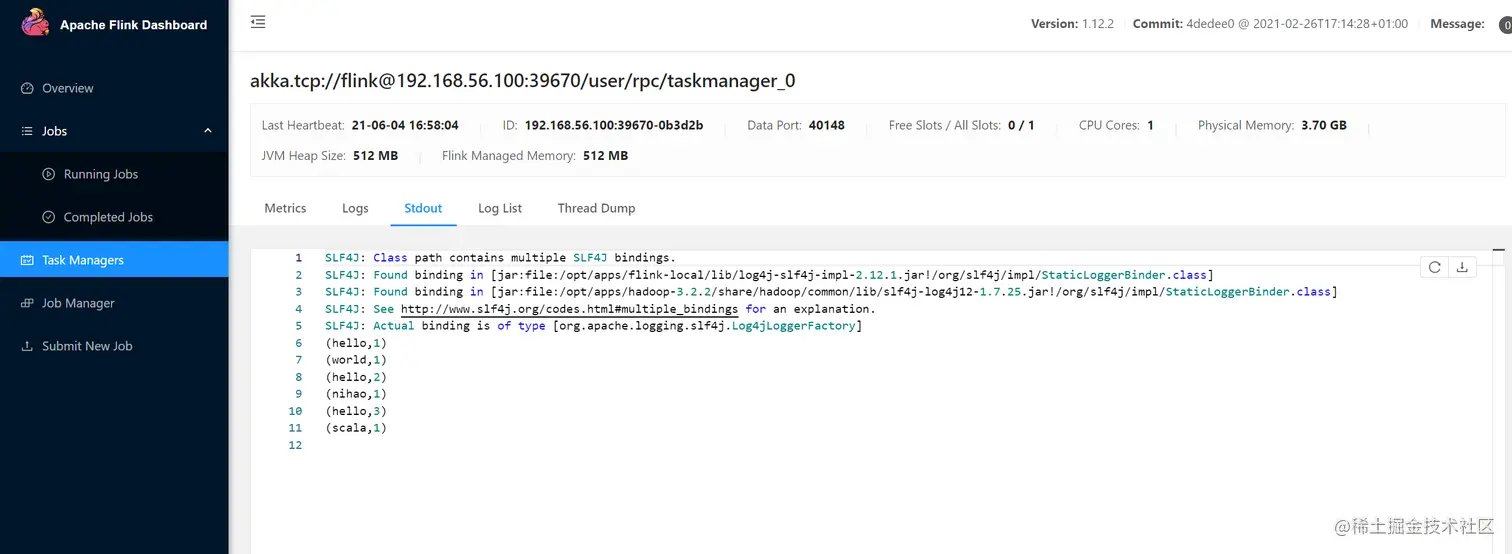Image resolution: width=1512 pixels, height=554 pixels.
Task: Click the Last Heartbeat timestamp value
Action: click(405, 126)
